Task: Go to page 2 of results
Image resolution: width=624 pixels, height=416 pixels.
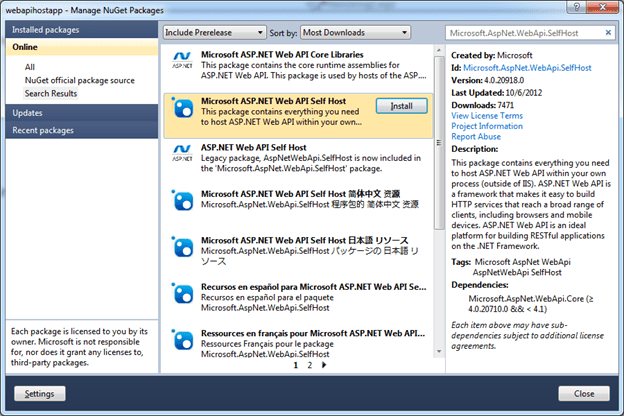Action: 309,366
